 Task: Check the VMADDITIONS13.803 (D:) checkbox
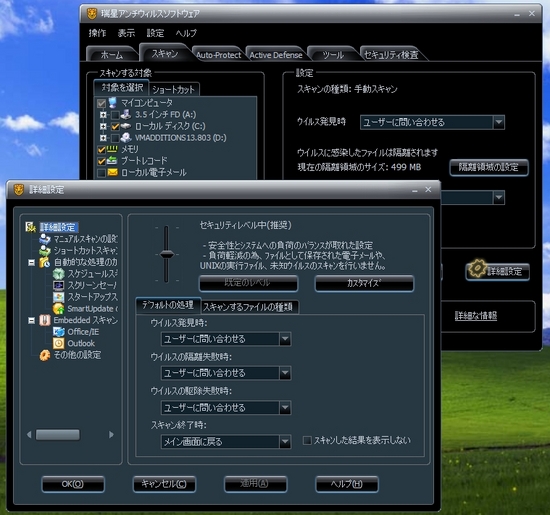click(115, 138)
